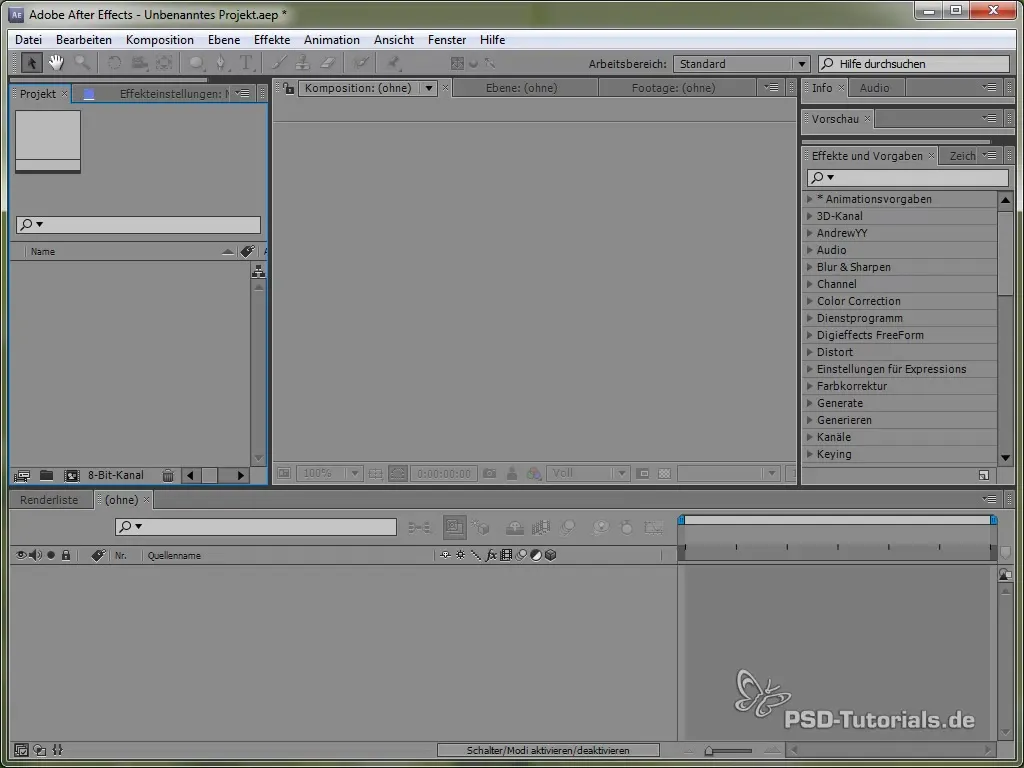The width and height of the screenshot is (1024, 768).
Task: Click the timeline work area start marker
Action: point(681,520)
